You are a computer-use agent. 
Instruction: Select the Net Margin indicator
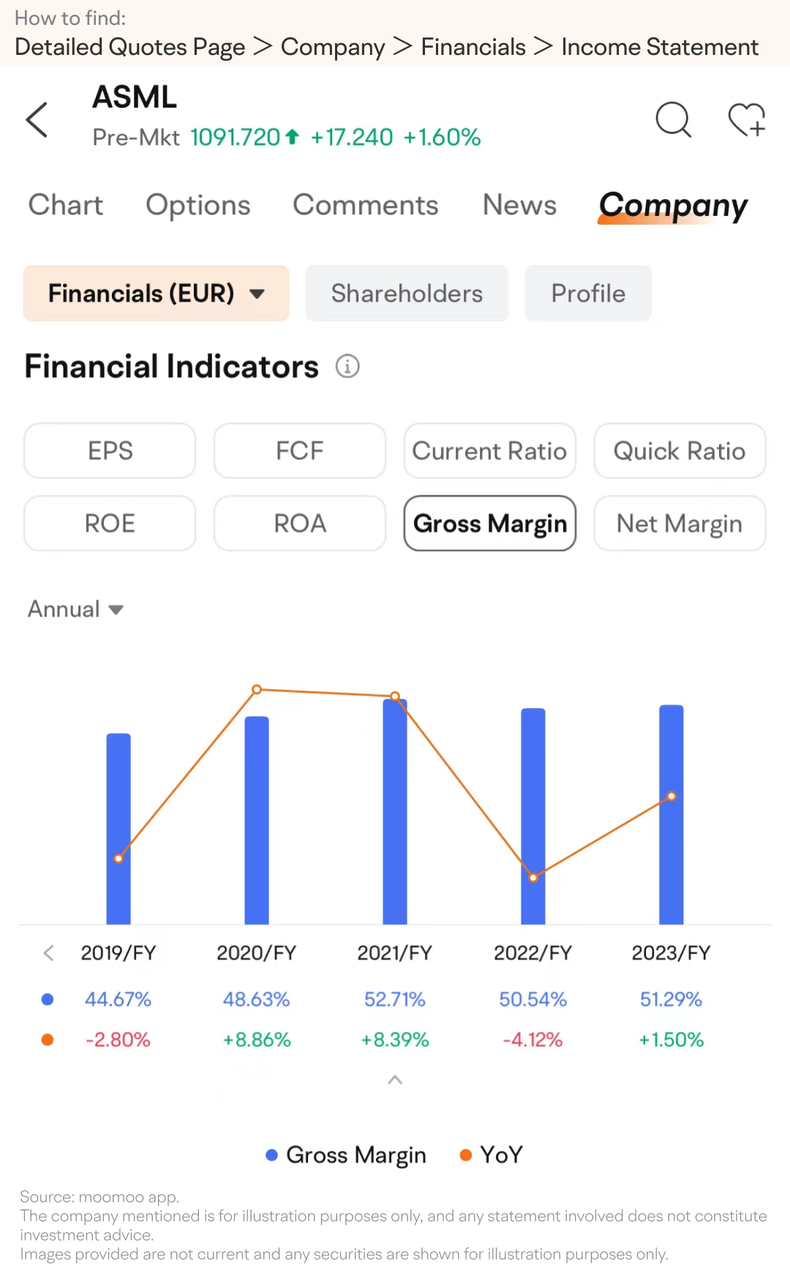680,523
